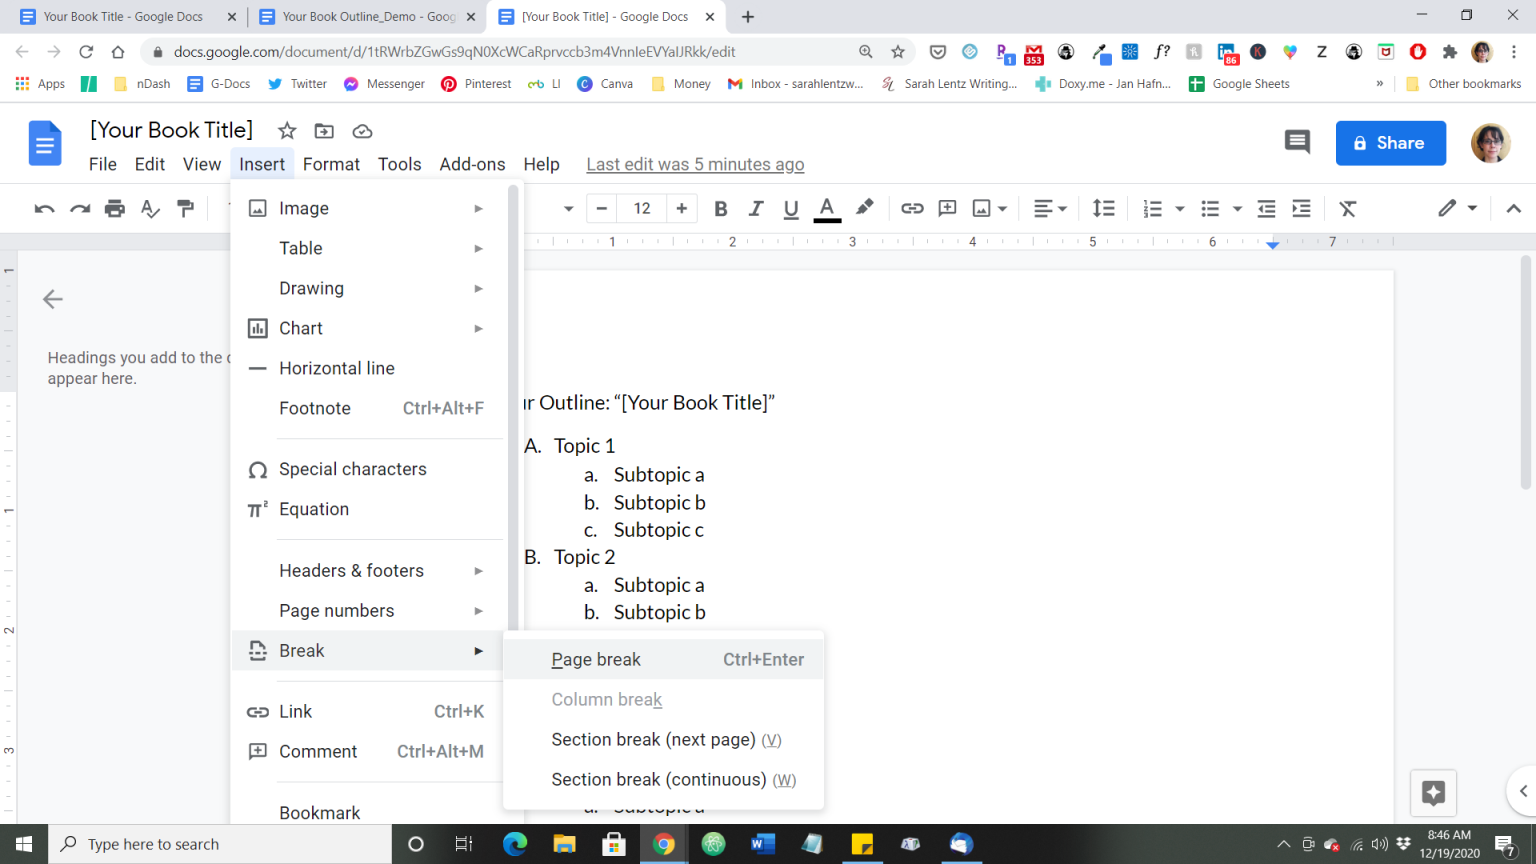Viewport: 1536px width, 864px height.
Task: Apply a bulleted list
Action: pos(1210,208)
